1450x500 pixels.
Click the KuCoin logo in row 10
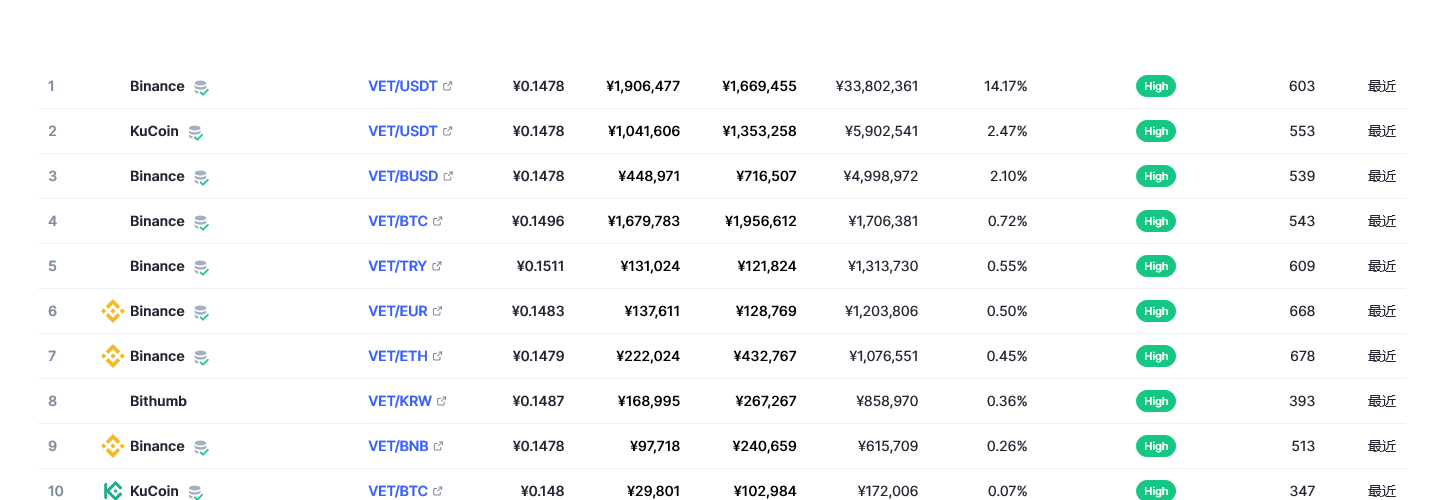pos(113,491)
